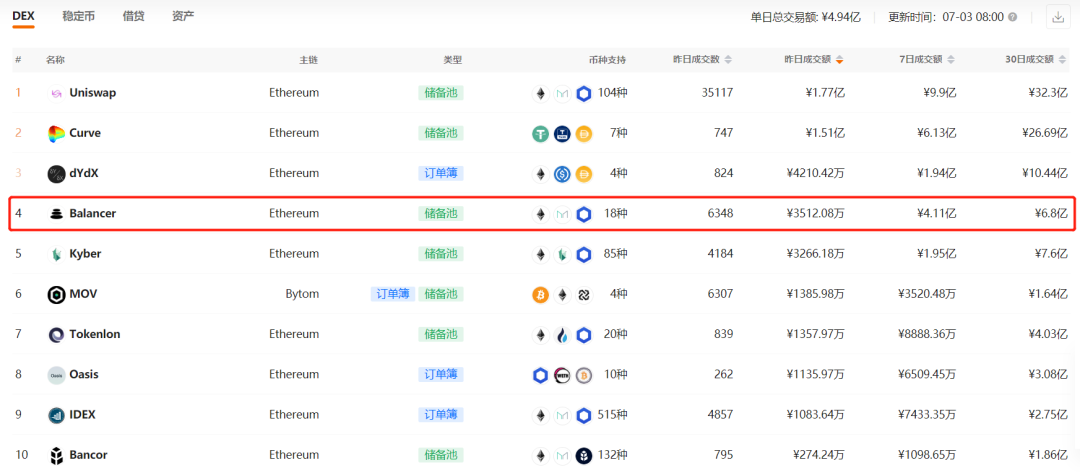Click the 订单簿 tag in dYdX row
The width and height of the screenshot is (1080, 473).
(x=441, y=174)
